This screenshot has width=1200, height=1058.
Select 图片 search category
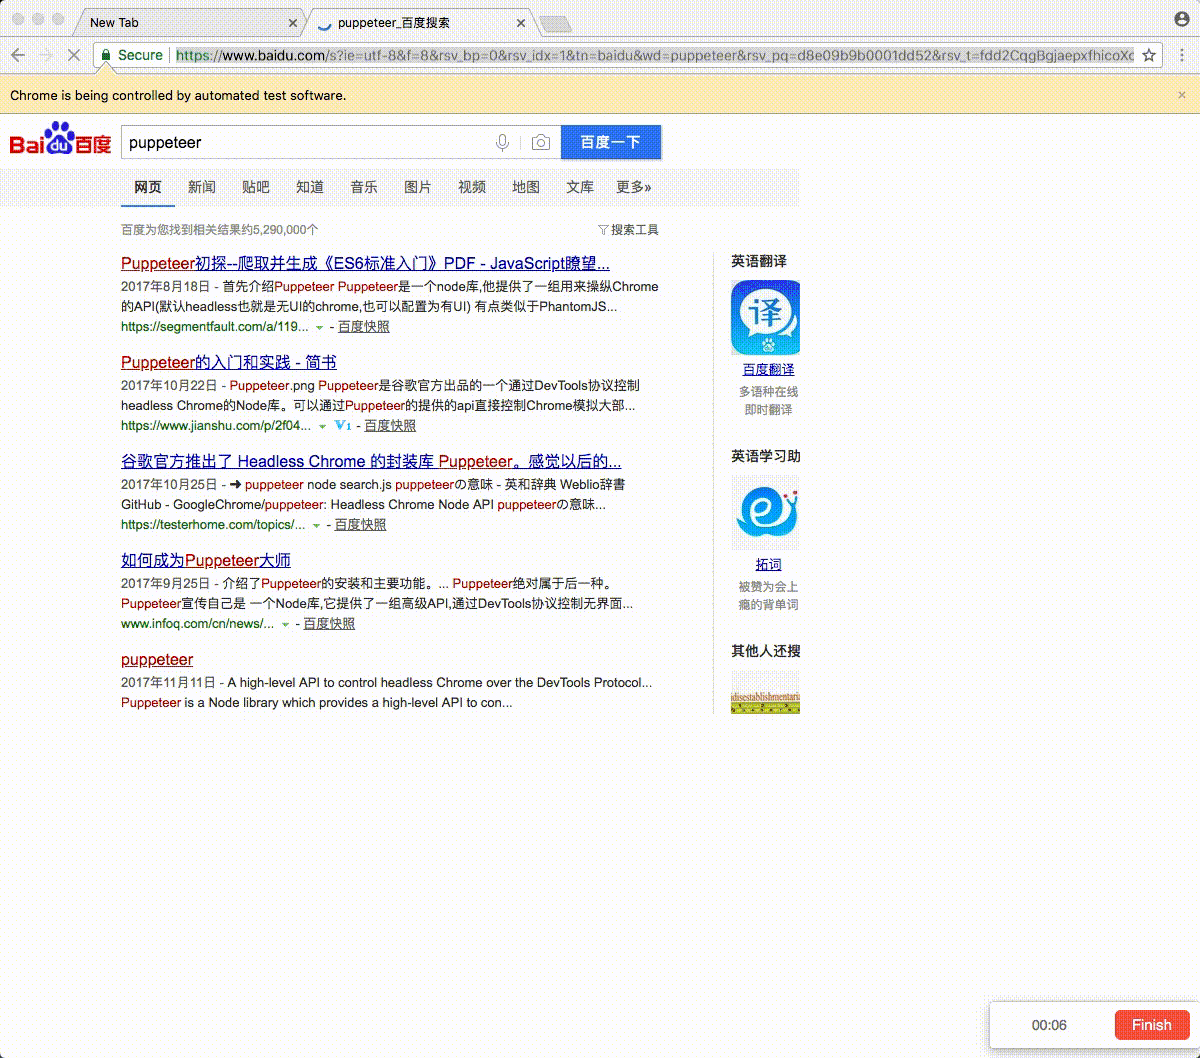(418, 187)
